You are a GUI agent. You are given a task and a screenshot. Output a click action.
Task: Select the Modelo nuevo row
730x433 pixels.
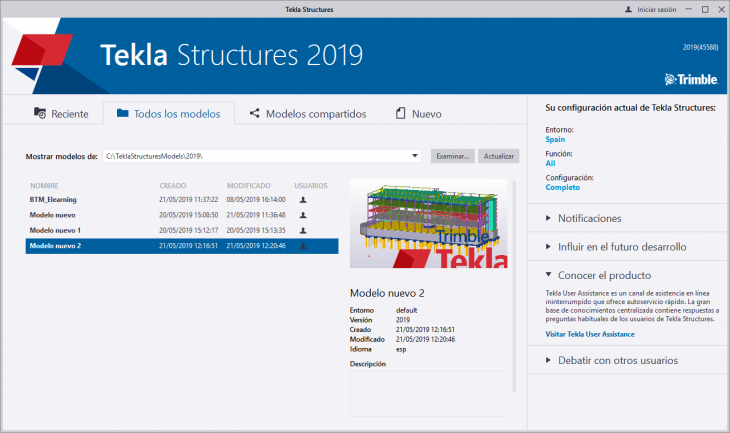click(x=182, y=215)
